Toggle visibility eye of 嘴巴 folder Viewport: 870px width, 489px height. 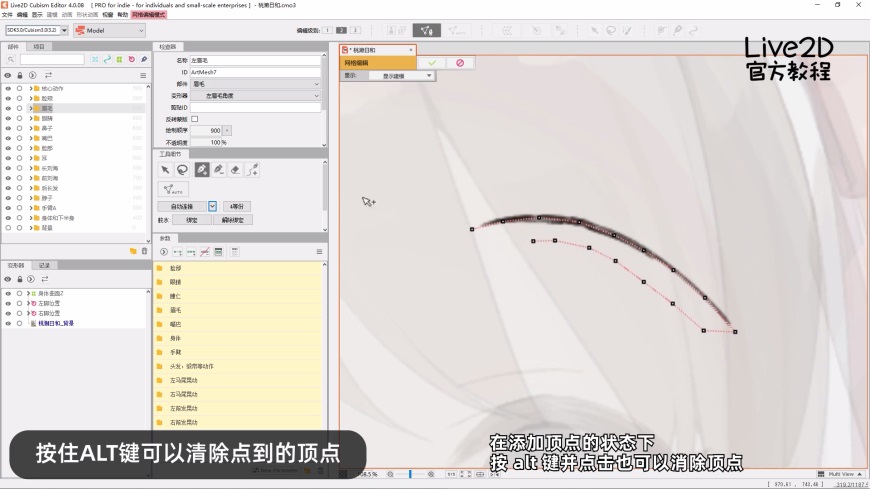point(8,138)
